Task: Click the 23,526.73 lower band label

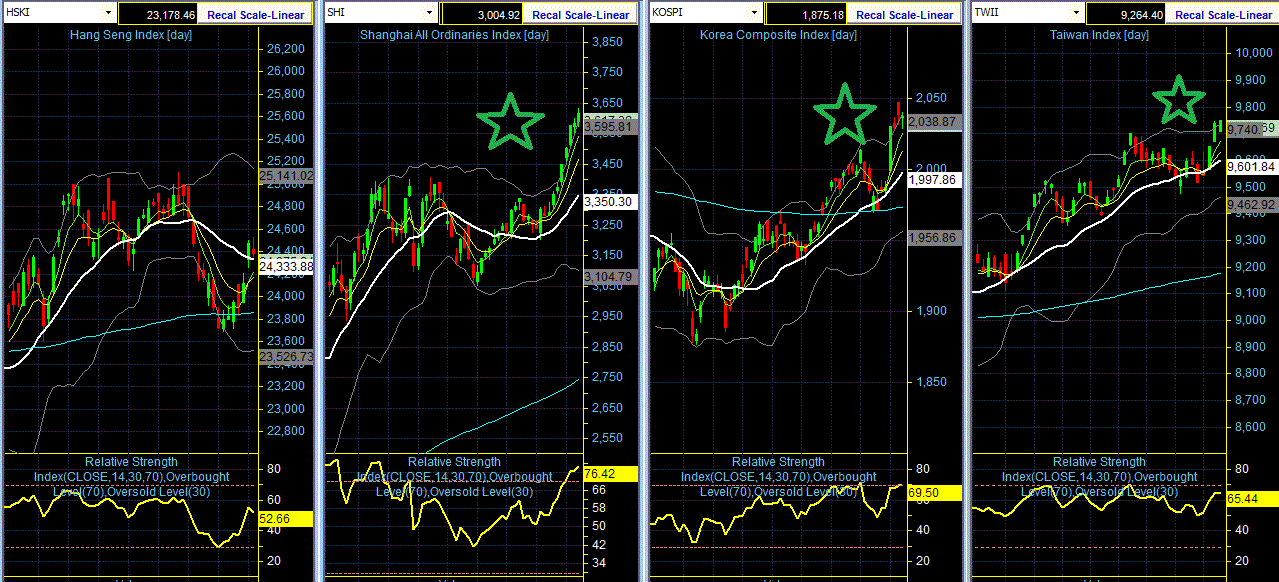Action: [x=286, y=357]
